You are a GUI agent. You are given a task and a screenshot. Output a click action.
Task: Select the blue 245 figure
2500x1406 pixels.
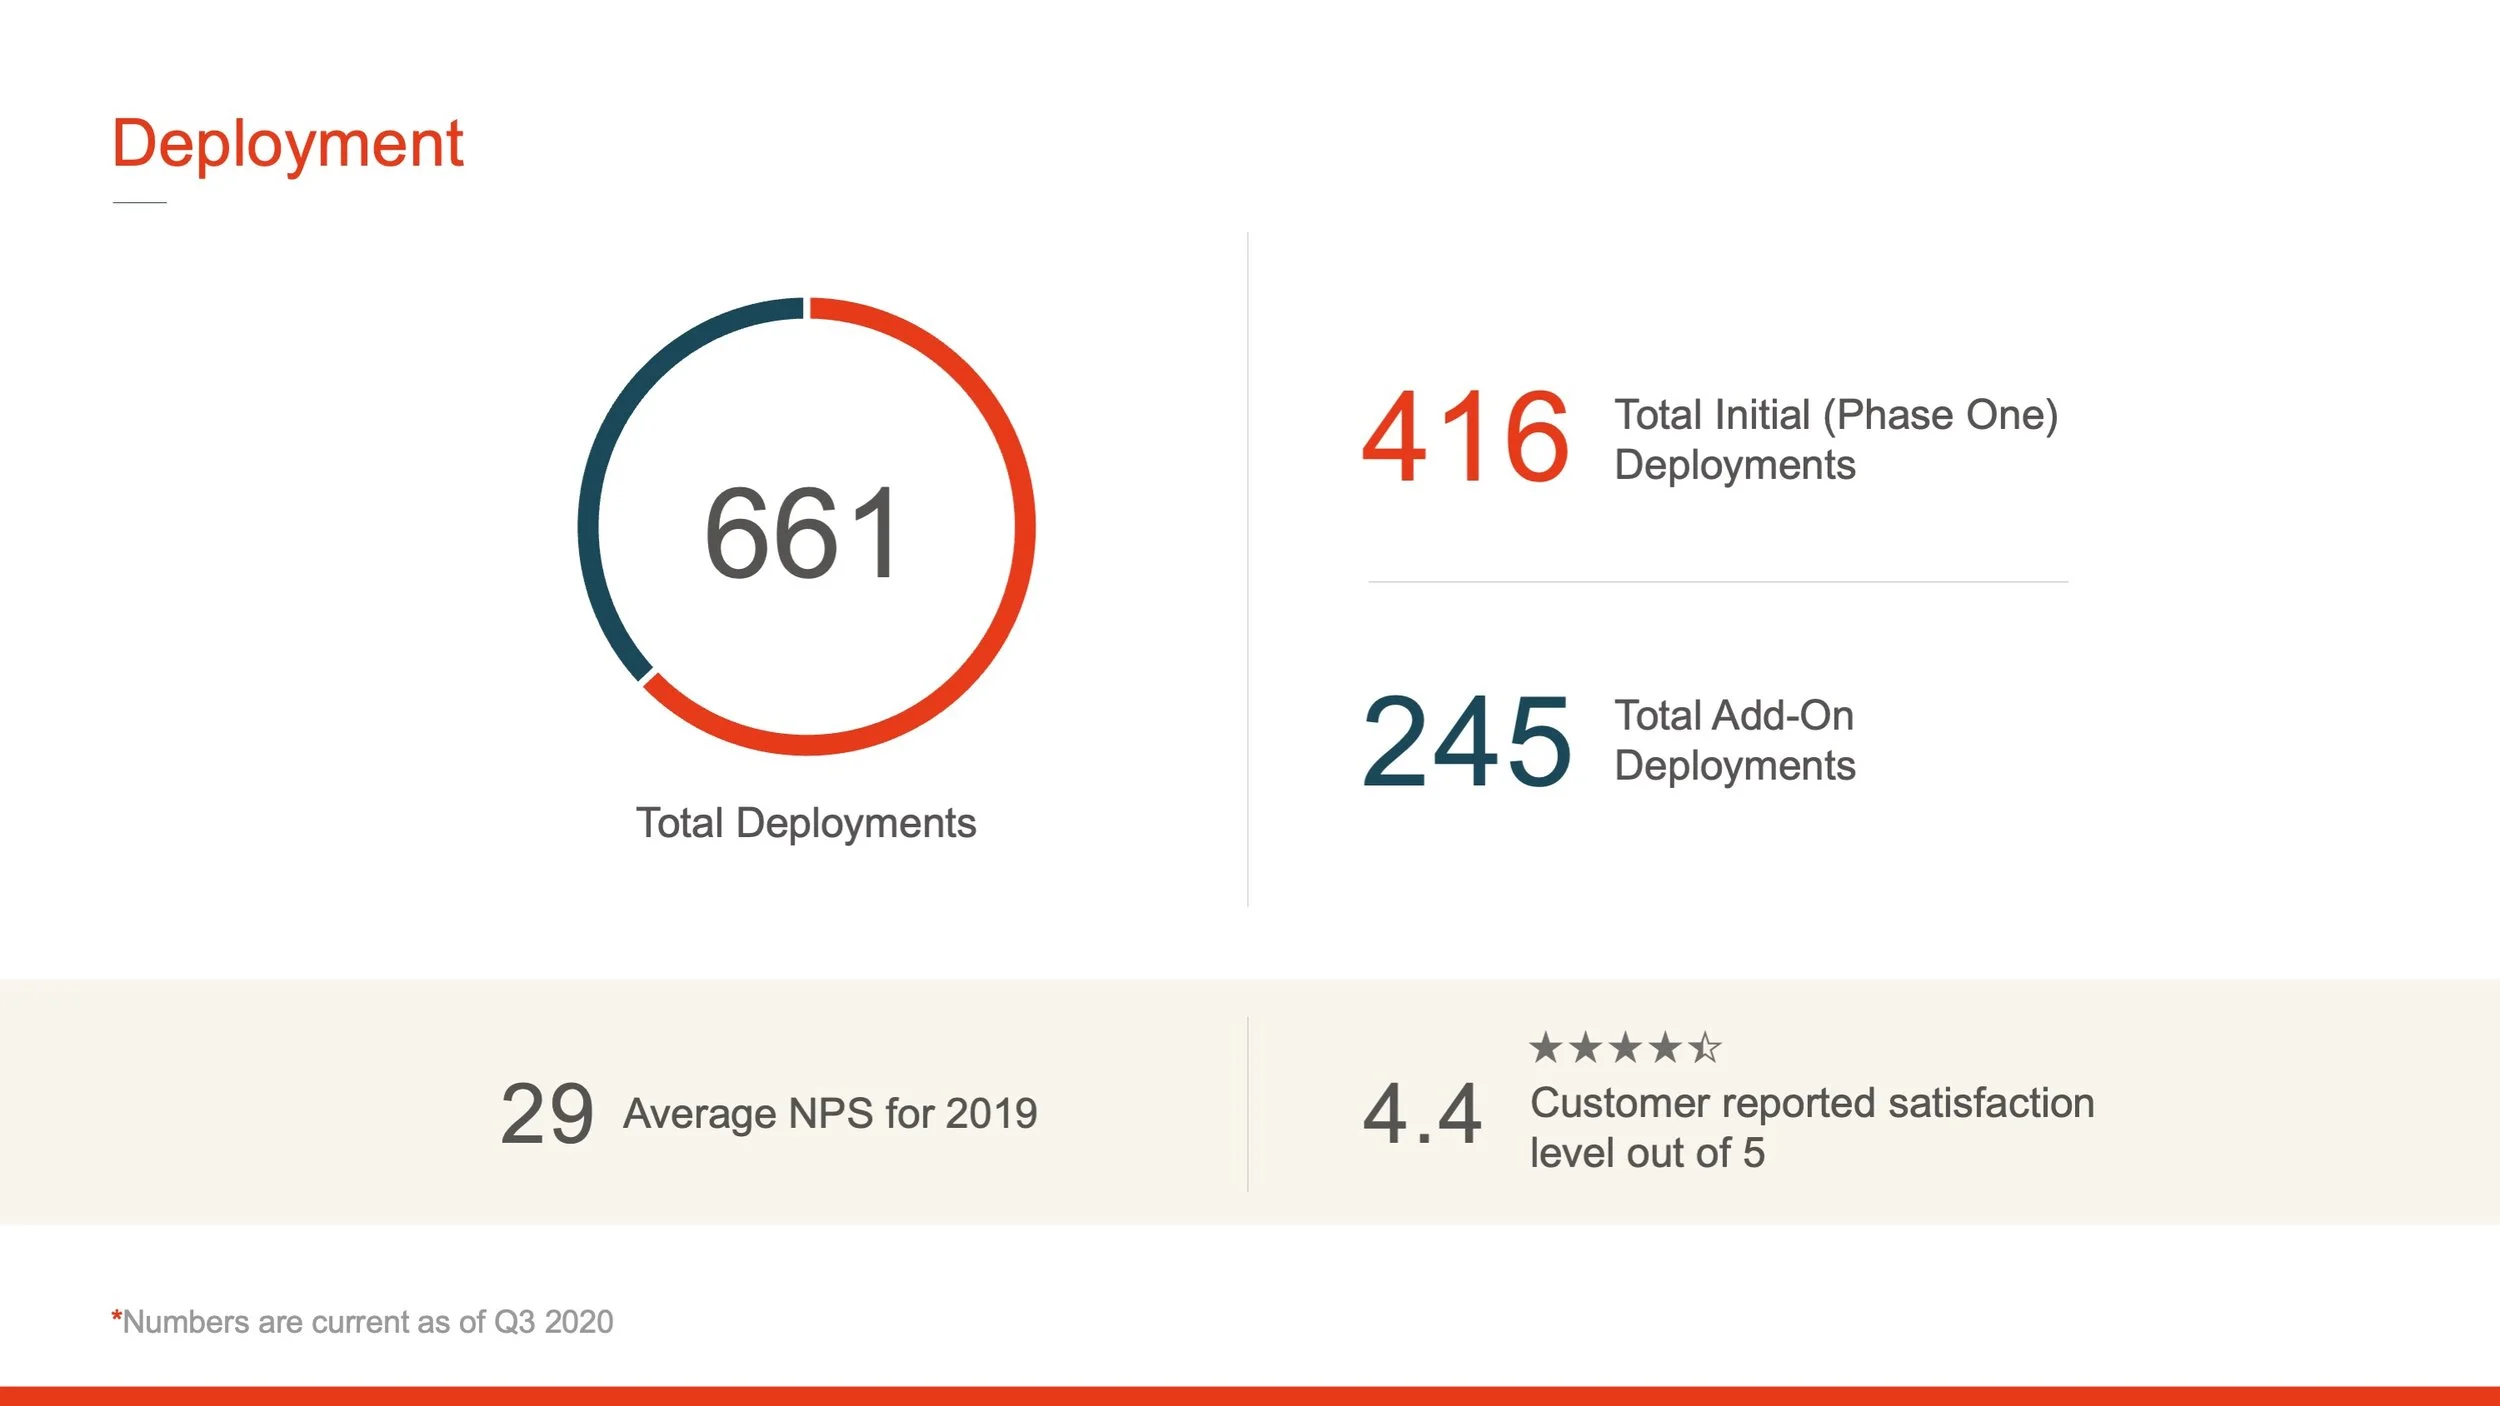tap(1466, 741)
